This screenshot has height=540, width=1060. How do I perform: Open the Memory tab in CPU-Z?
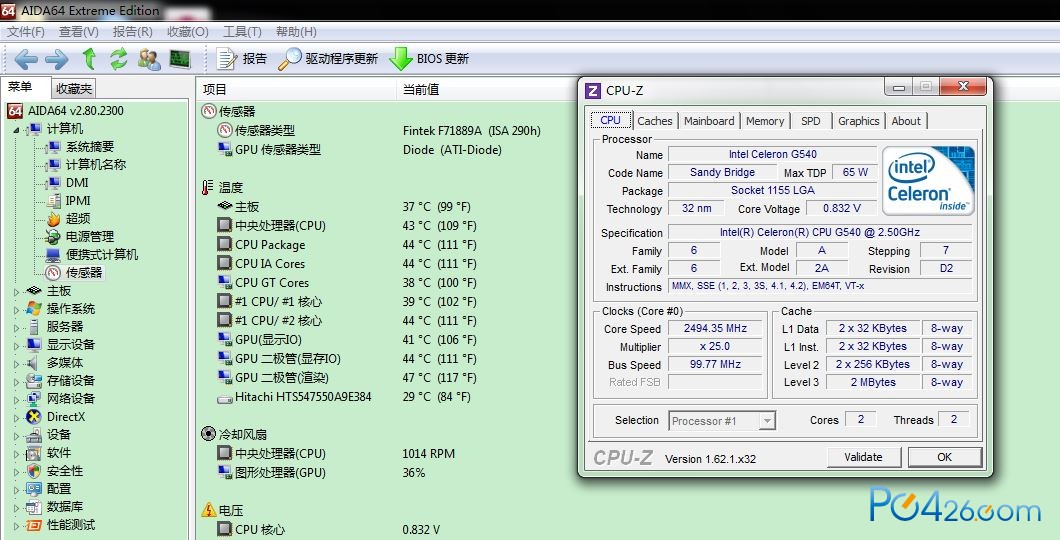pos(765,121)
